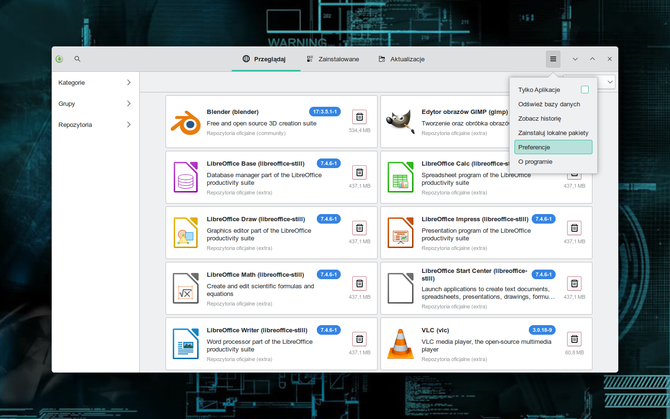
Task: Switch to the Zainstalowane tab
Action: point(333,59)
